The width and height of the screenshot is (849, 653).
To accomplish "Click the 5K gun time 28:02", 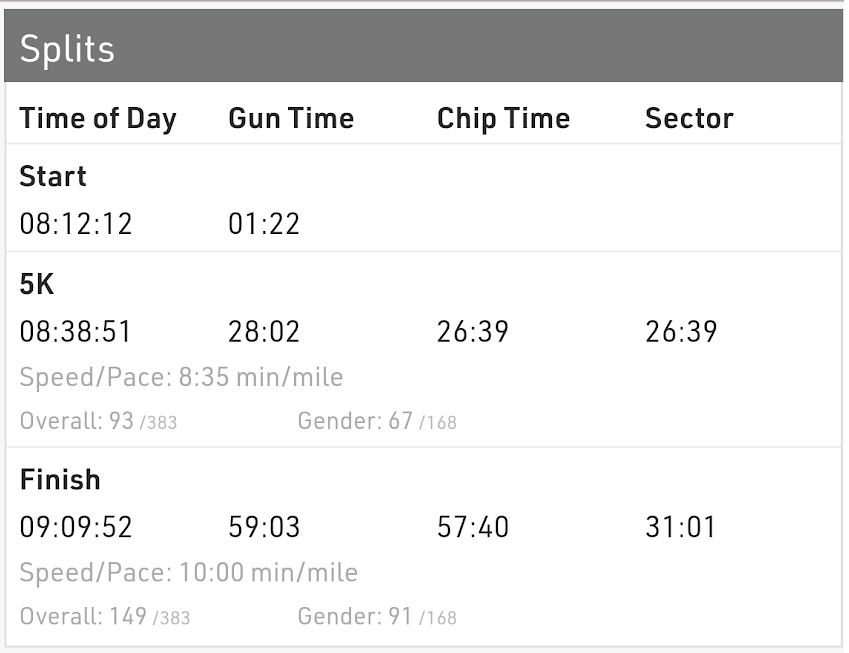I will (264, 331).
